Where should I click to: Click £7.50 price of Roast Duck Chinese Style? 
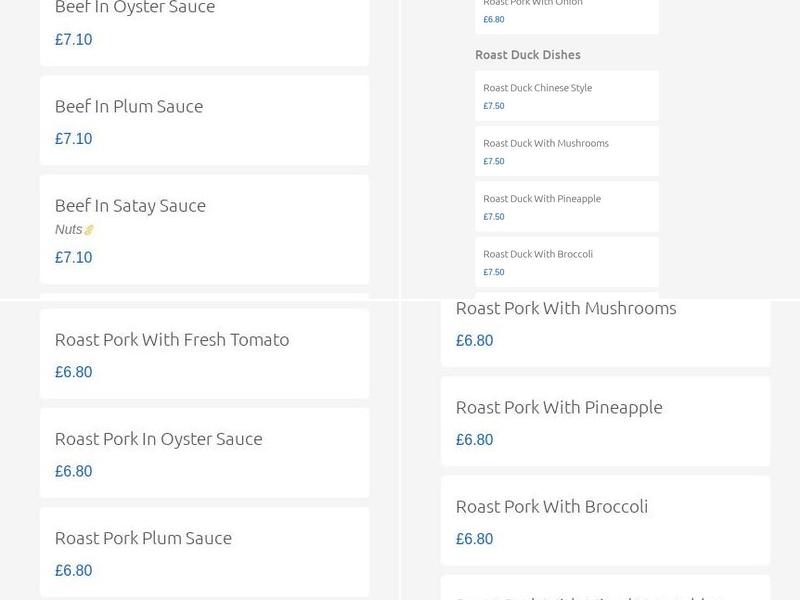(494, 106)
